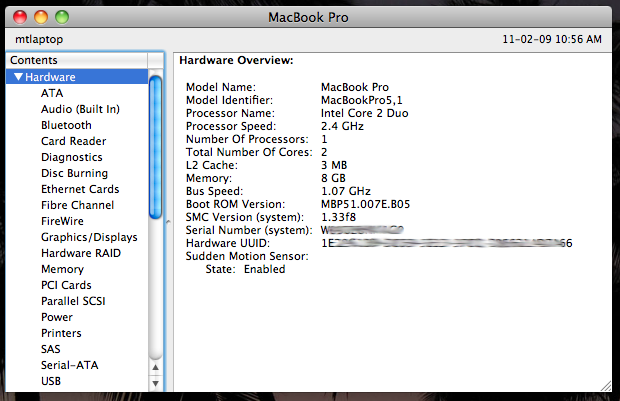Select the USB entry
This screenshot has width=620, height=401.
(51, 381)
